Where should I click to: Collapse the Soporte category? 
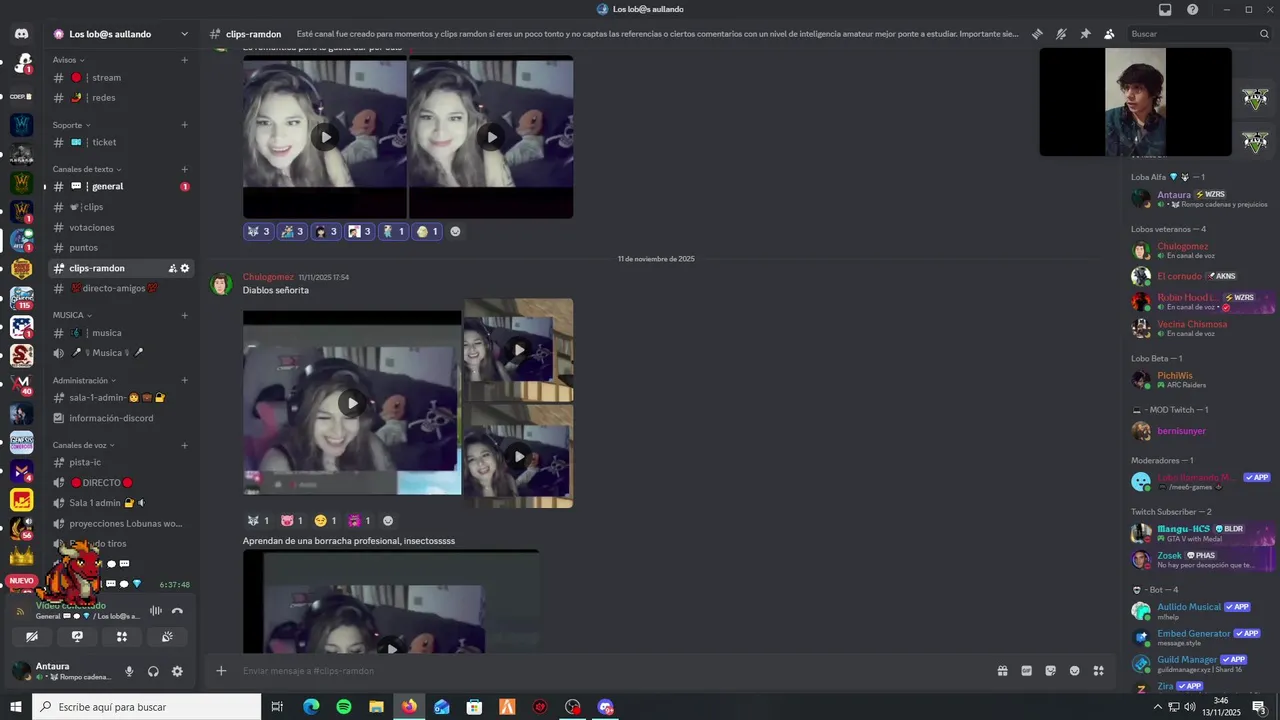(x=72, y=125)
